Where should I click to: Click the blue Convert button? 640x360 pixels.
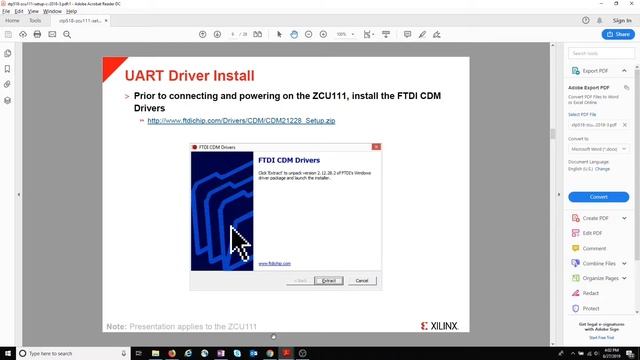coord(599,197)
